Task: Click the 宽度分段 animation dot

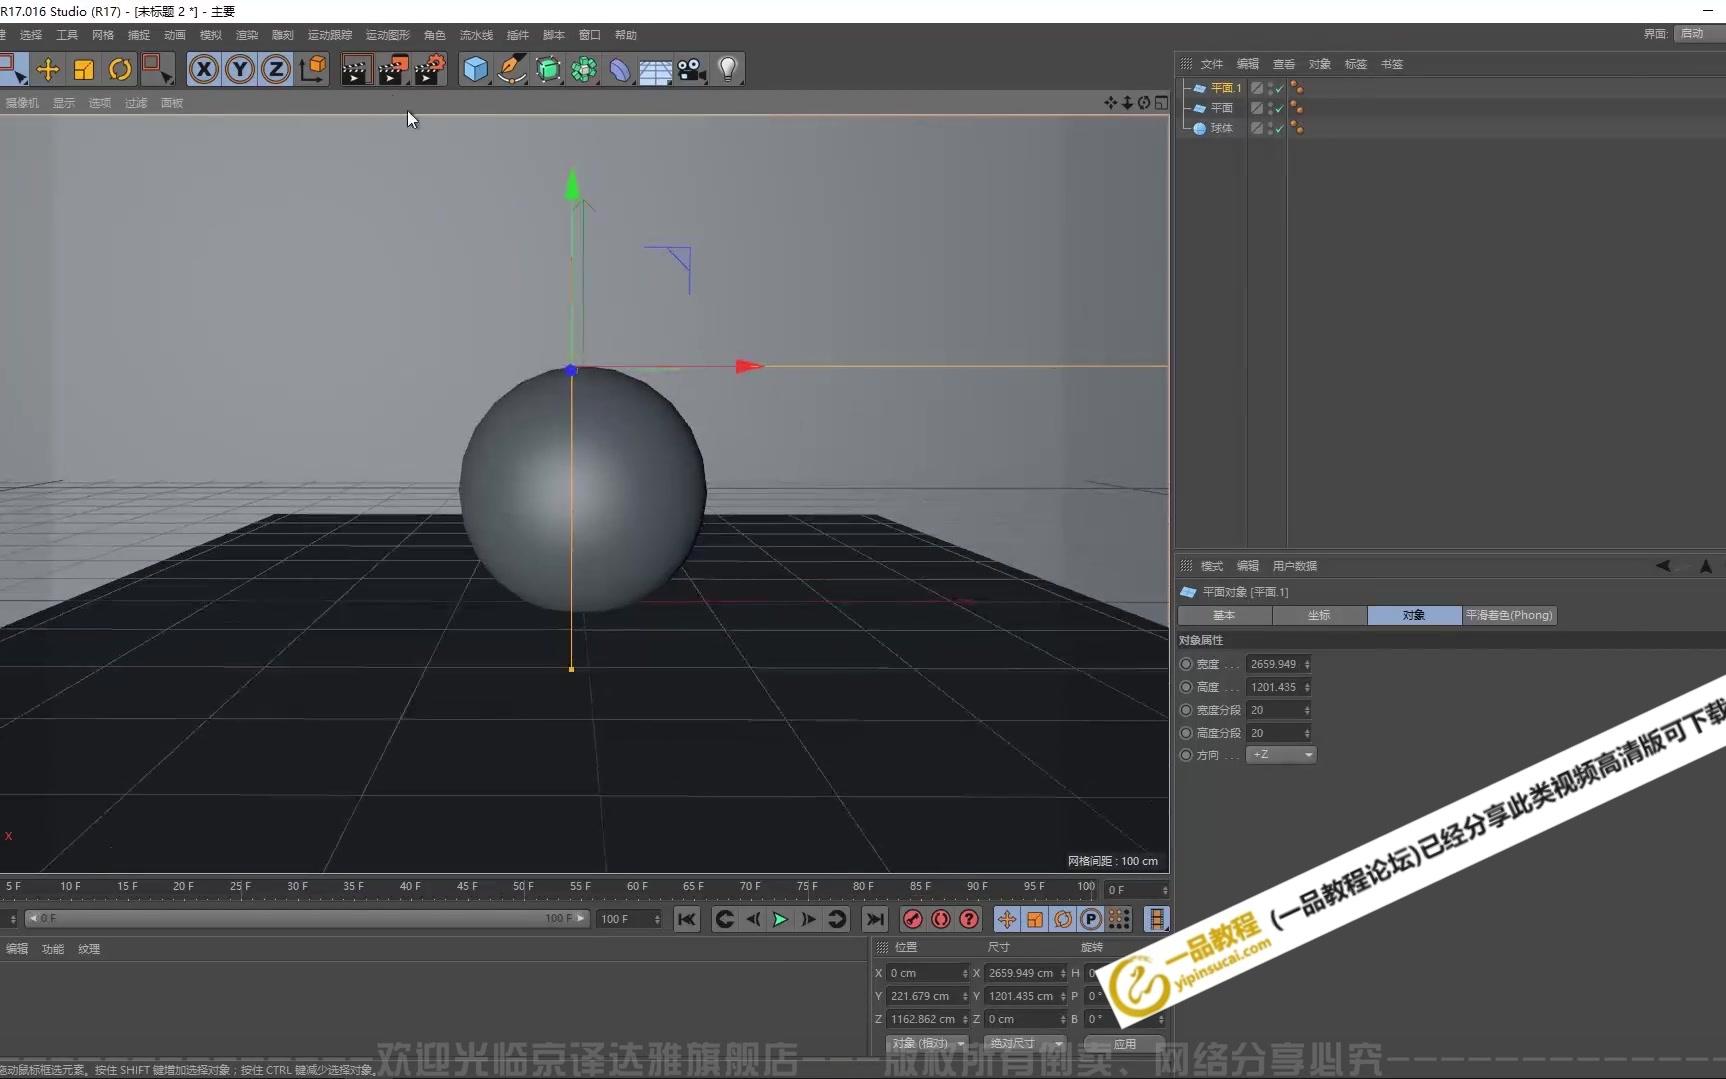Action: click(1186, 710)
